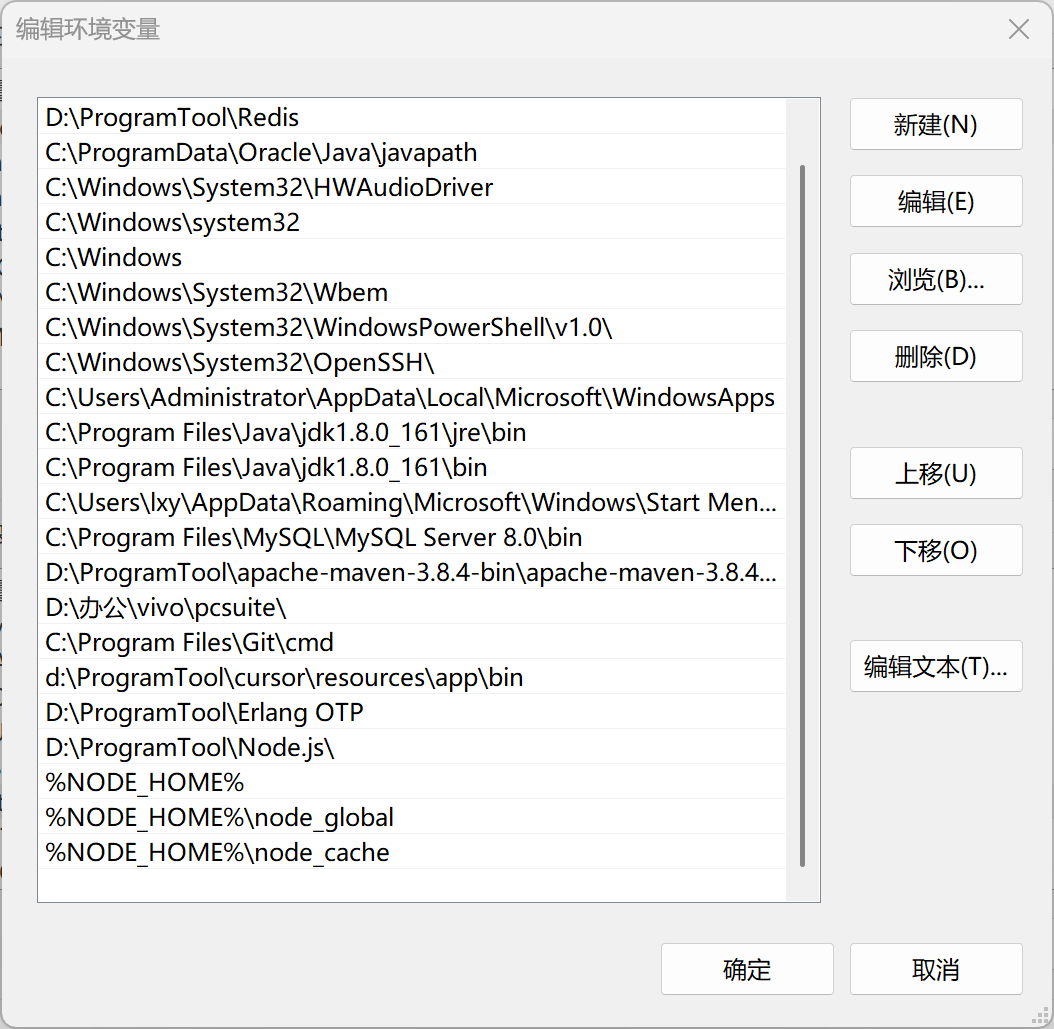Select C:\Windows\System32\HWAudioDriver entry
1054x1029 pixels.
[x=412, y=187]
